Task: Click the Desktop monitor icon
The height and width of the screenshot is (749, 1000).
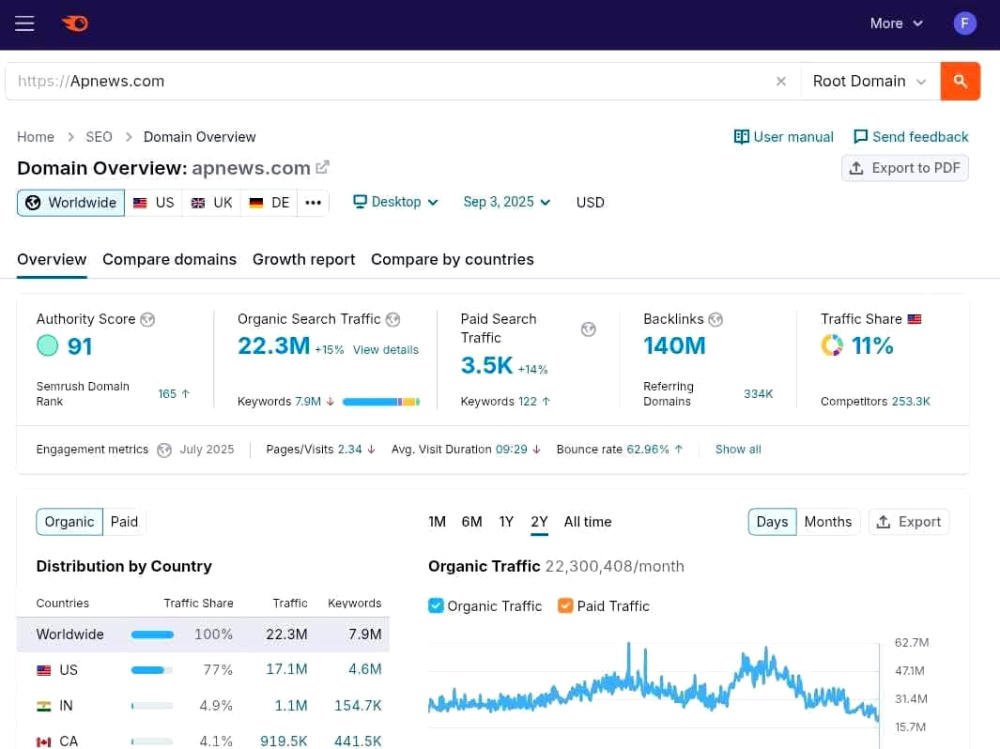Action: (360, 202)
